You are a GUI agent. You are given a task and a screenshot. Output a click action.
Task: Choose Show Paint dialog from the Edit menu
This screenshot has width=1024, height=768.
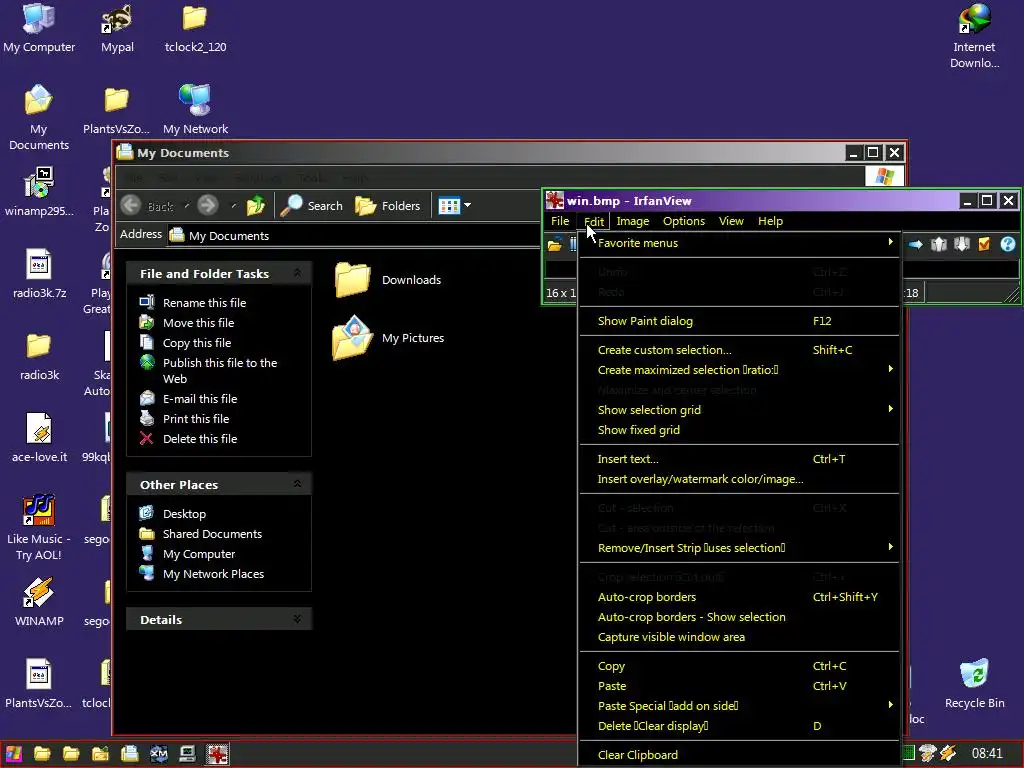coord(739,321)
